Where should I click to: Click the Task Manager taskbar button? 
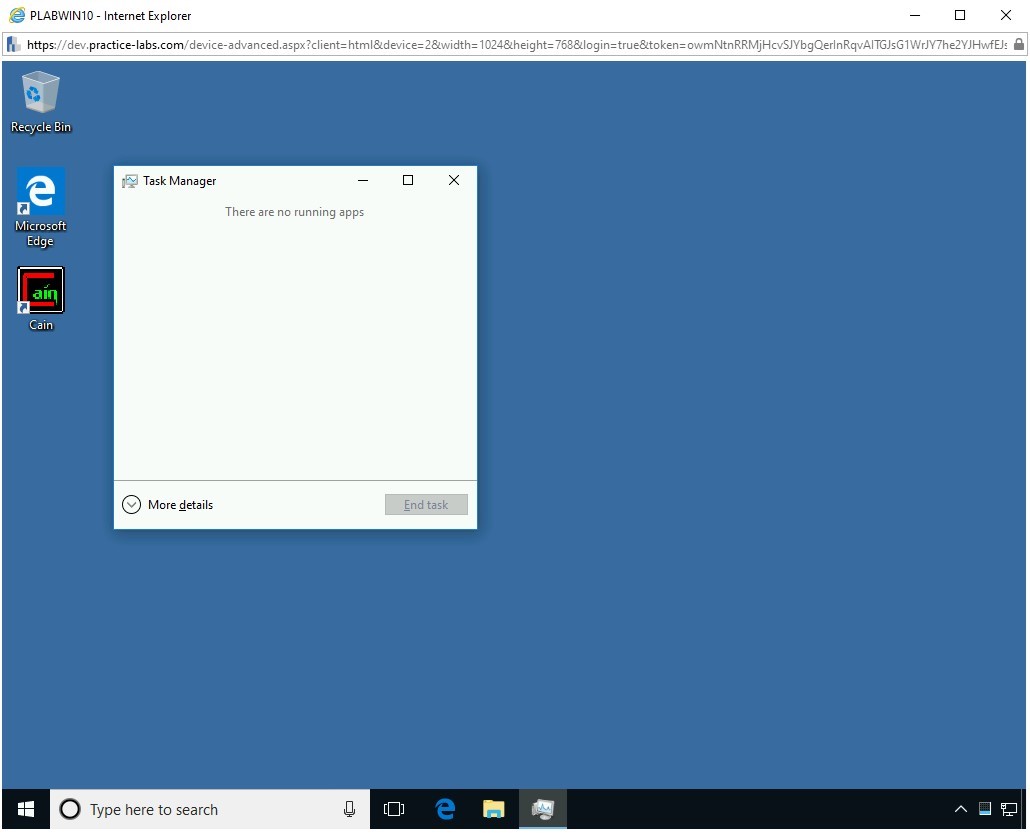click(x=542, y=809)
